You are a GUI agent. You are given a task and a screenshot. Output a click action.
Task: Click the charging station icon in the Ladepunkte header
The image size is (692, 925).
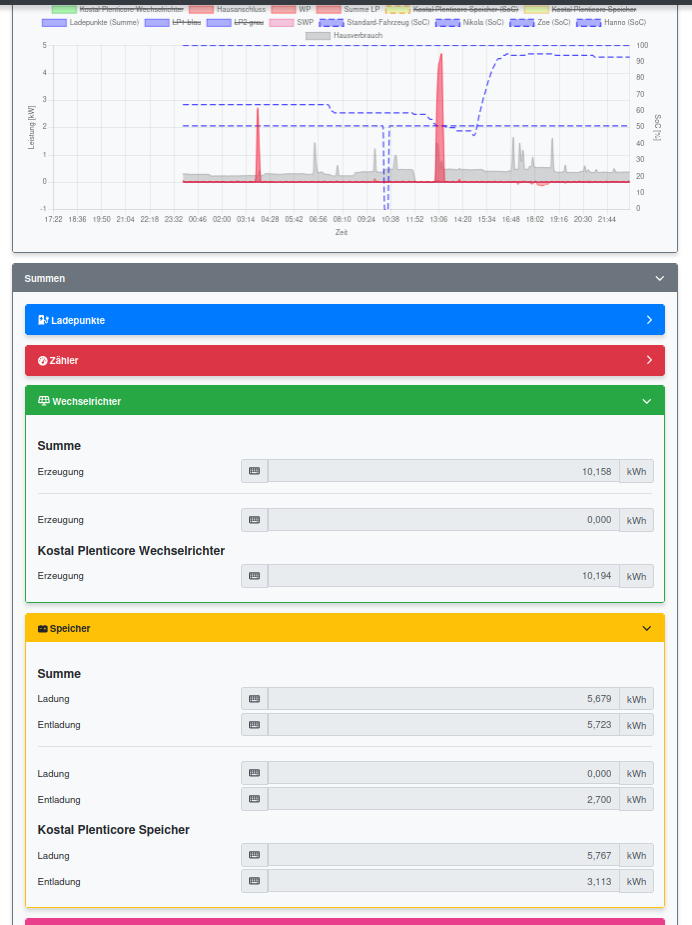[x=43, y=320]
